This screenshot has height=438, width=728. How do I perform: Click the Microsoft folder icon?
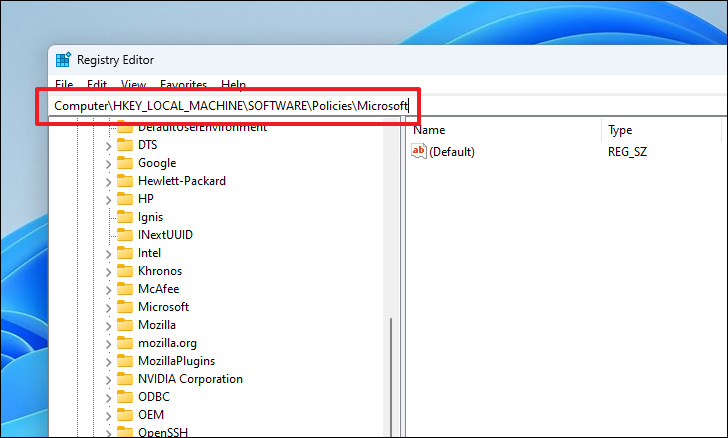tap(124, 307)
